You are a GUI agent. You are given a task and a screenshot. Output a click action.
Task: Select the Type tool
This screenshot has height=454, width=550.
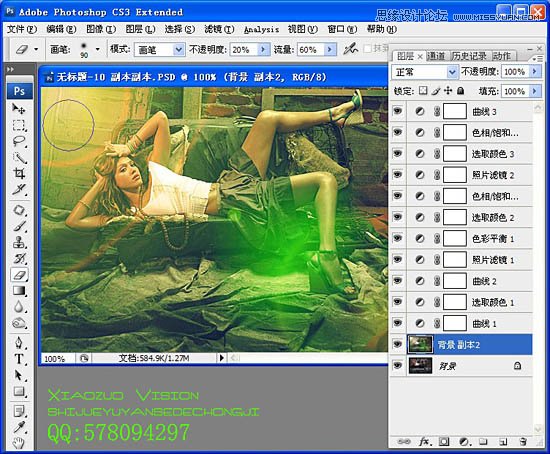18,359
